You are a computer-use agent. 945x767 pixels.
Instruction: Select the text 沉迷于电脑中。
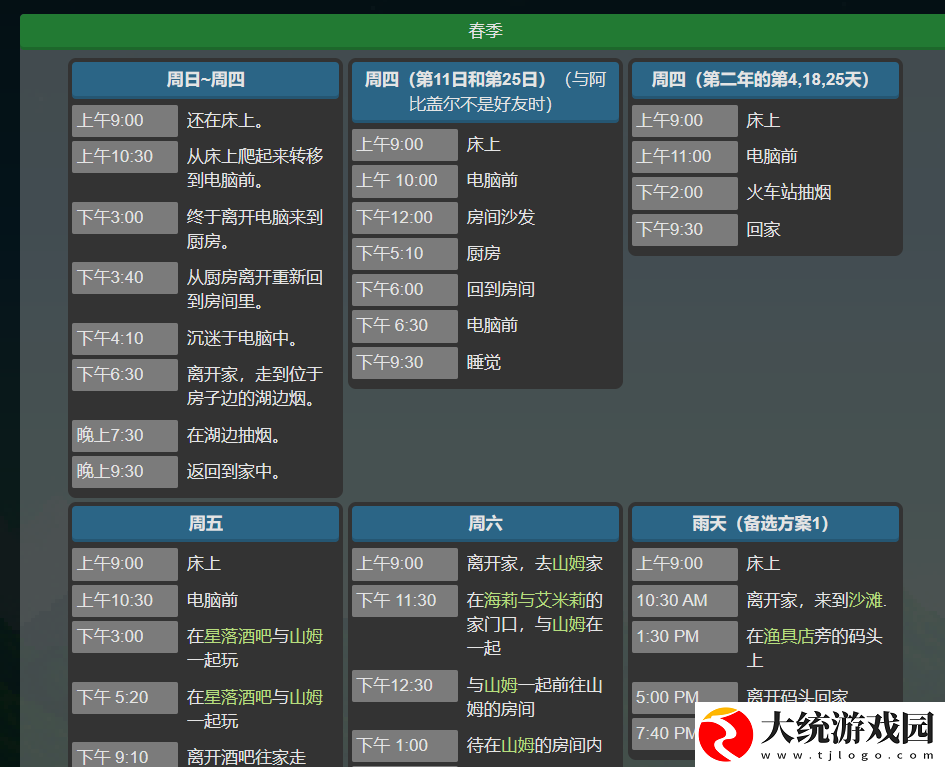point(242,338)
